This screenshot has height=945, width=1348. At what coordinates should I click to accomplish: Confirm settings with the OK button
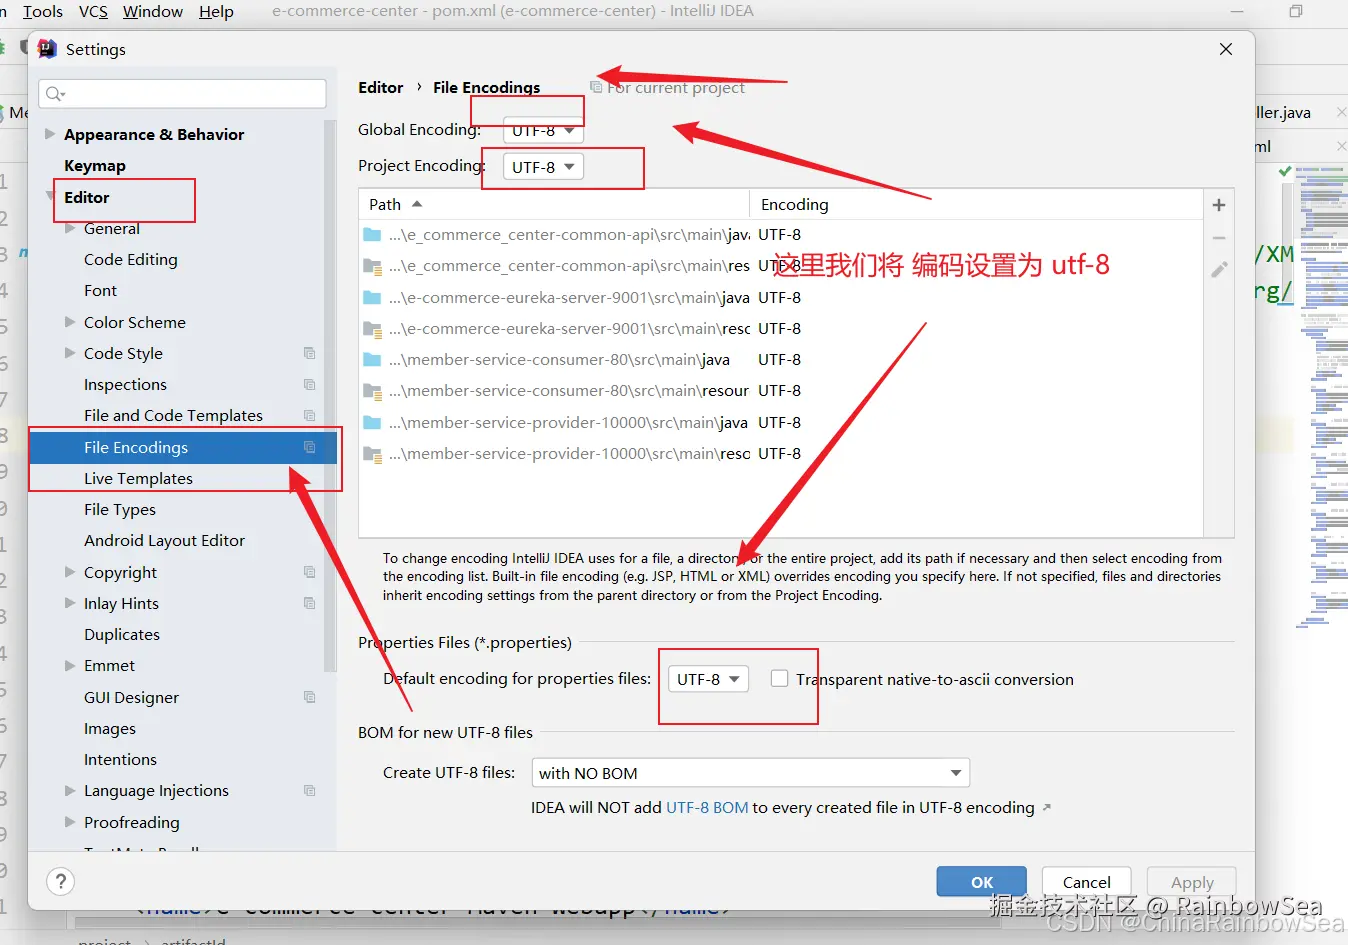pyautogui.click(x=982, y=882)
